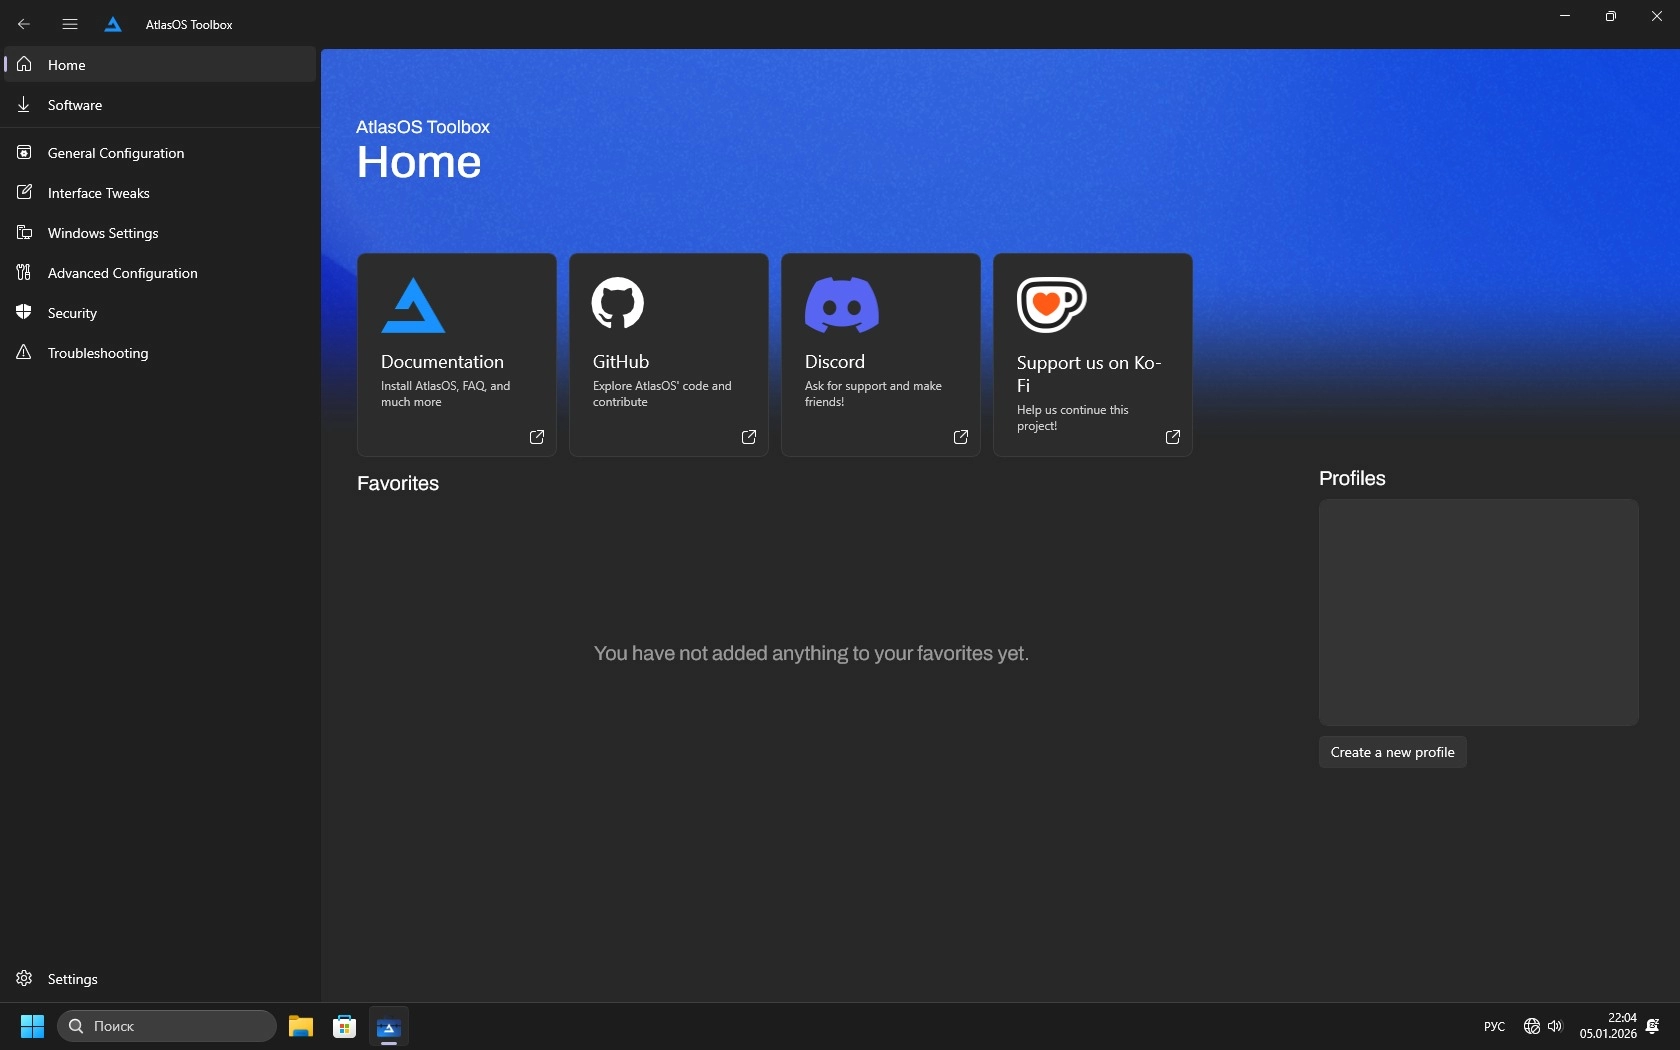Viewport: 1680px width, 1050px height.
Task: Open Microsoft Store from the taskbar
Action: coord(345,1026)
